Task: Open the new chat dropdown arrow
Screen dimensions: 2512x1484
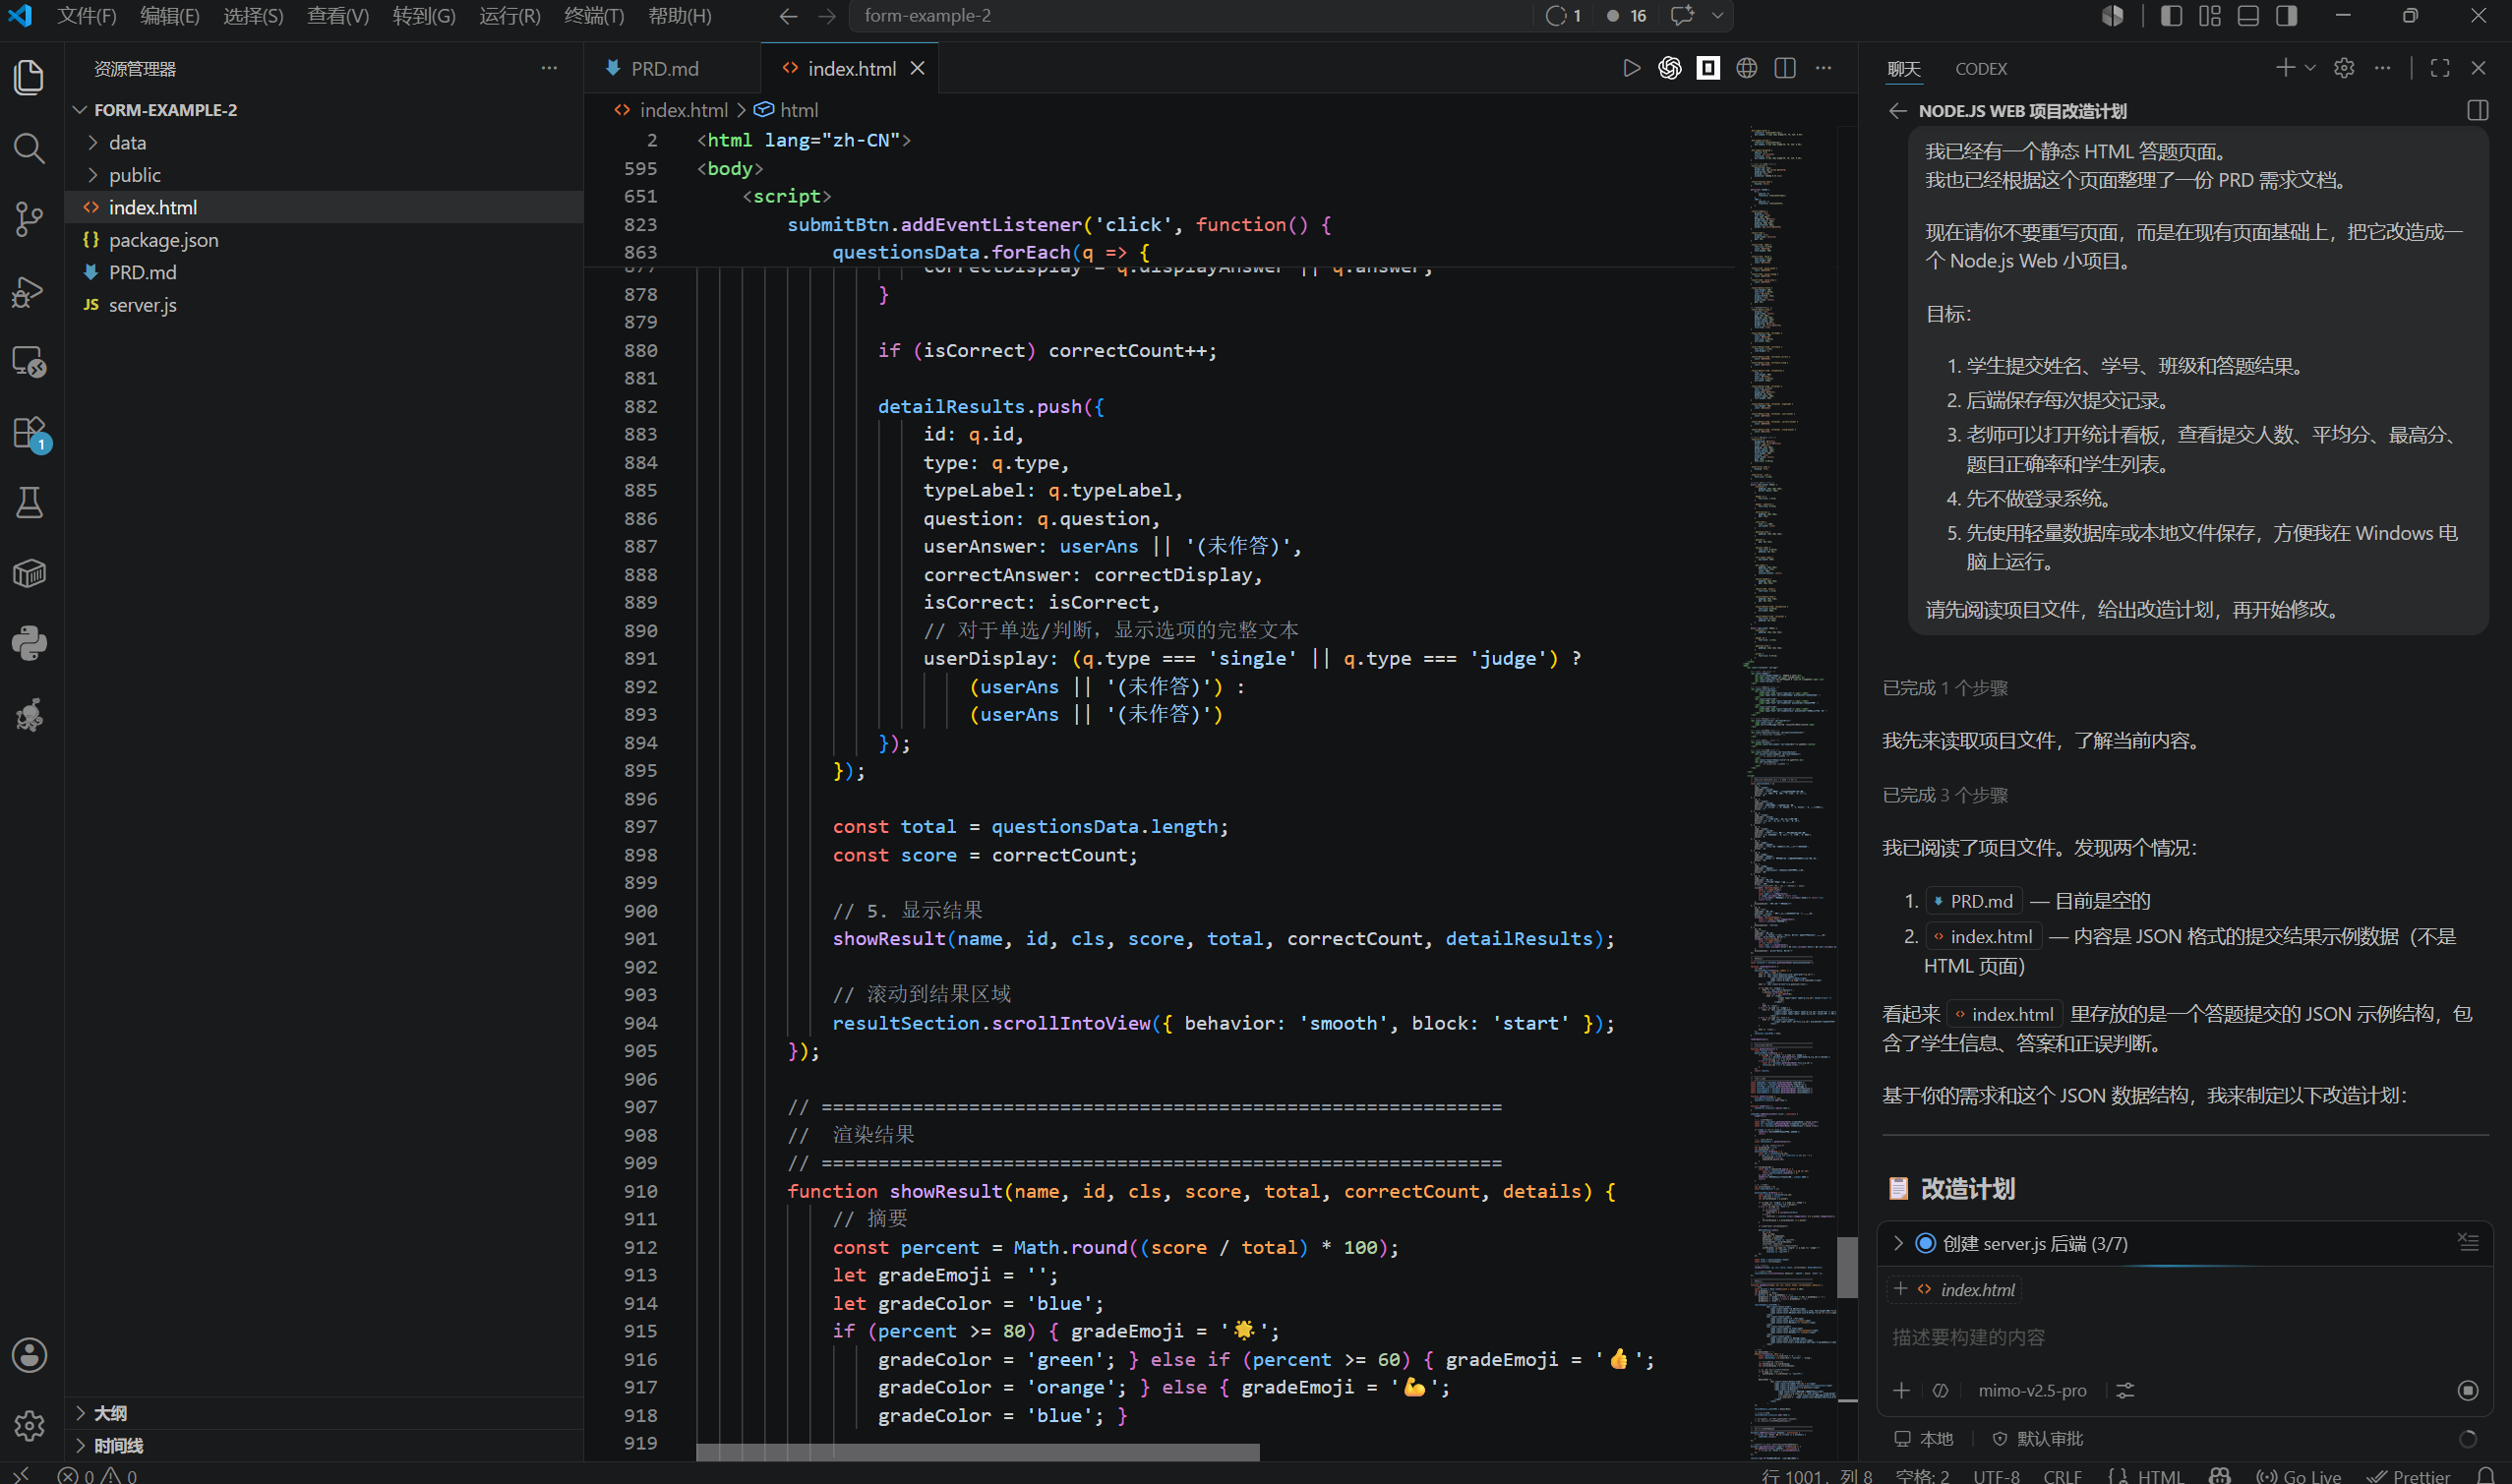Action: coord(2310,68)
